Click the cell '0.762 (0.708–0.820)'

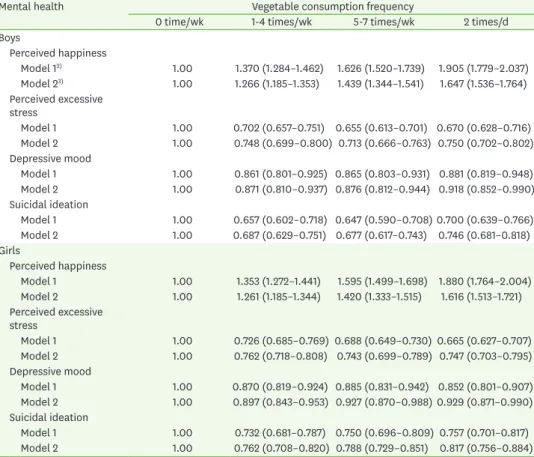282,448
